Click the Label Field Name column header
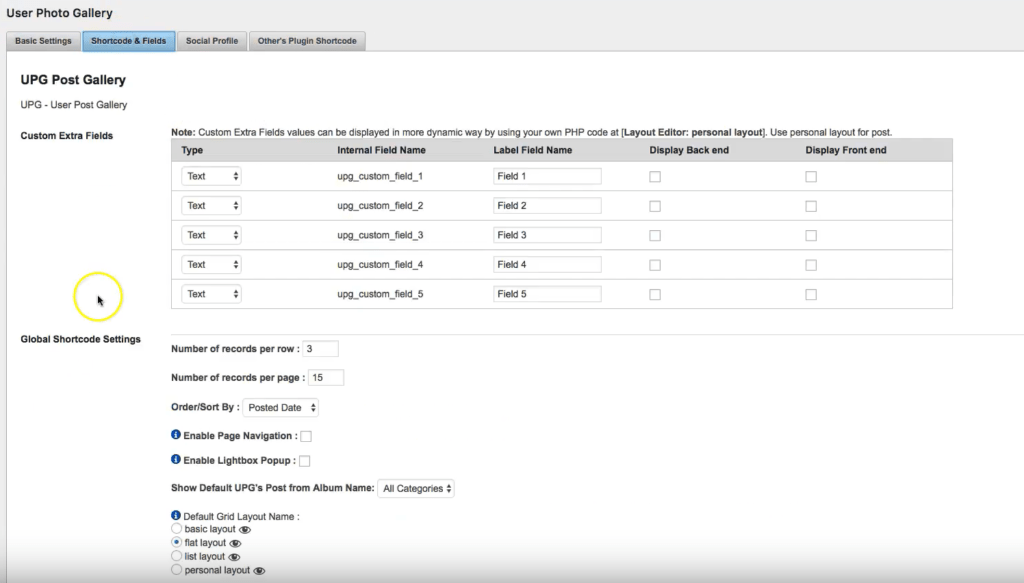This screenshot has height=583, width=1024. coord(532,150)
